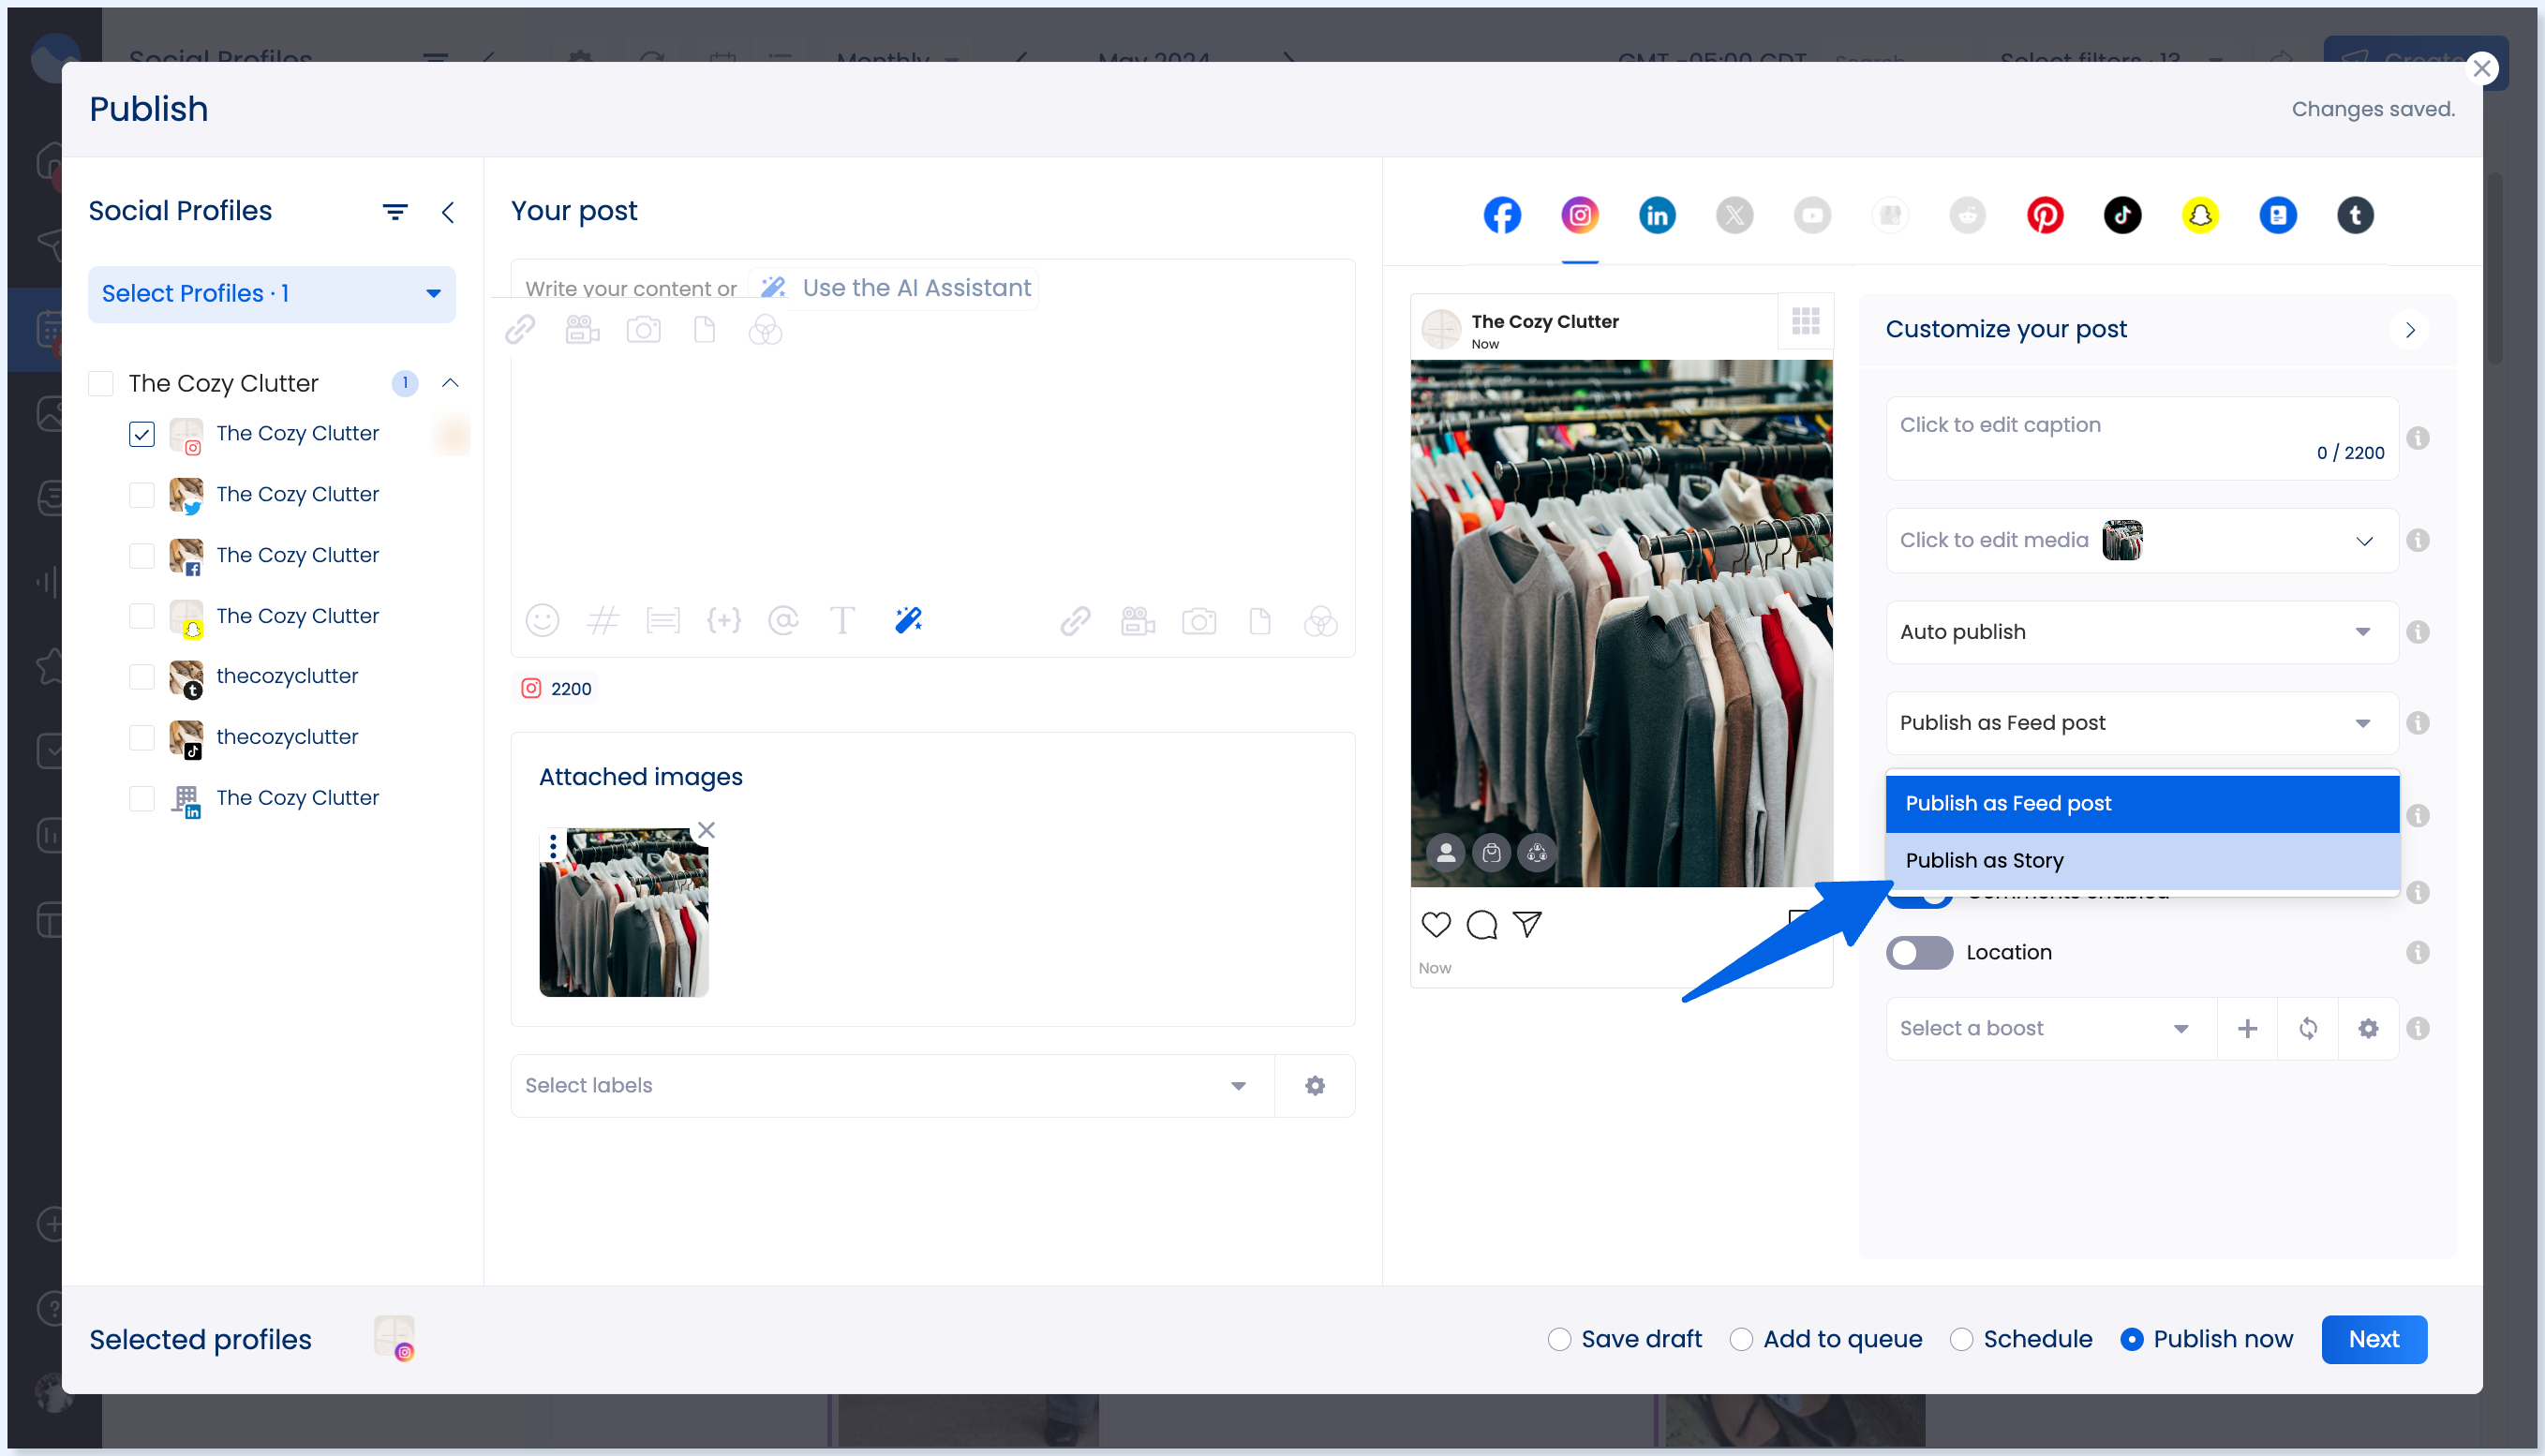Select Publish as Feed post option
The height and width of the screenshot is (1456, 2545).
(2142, 804)
